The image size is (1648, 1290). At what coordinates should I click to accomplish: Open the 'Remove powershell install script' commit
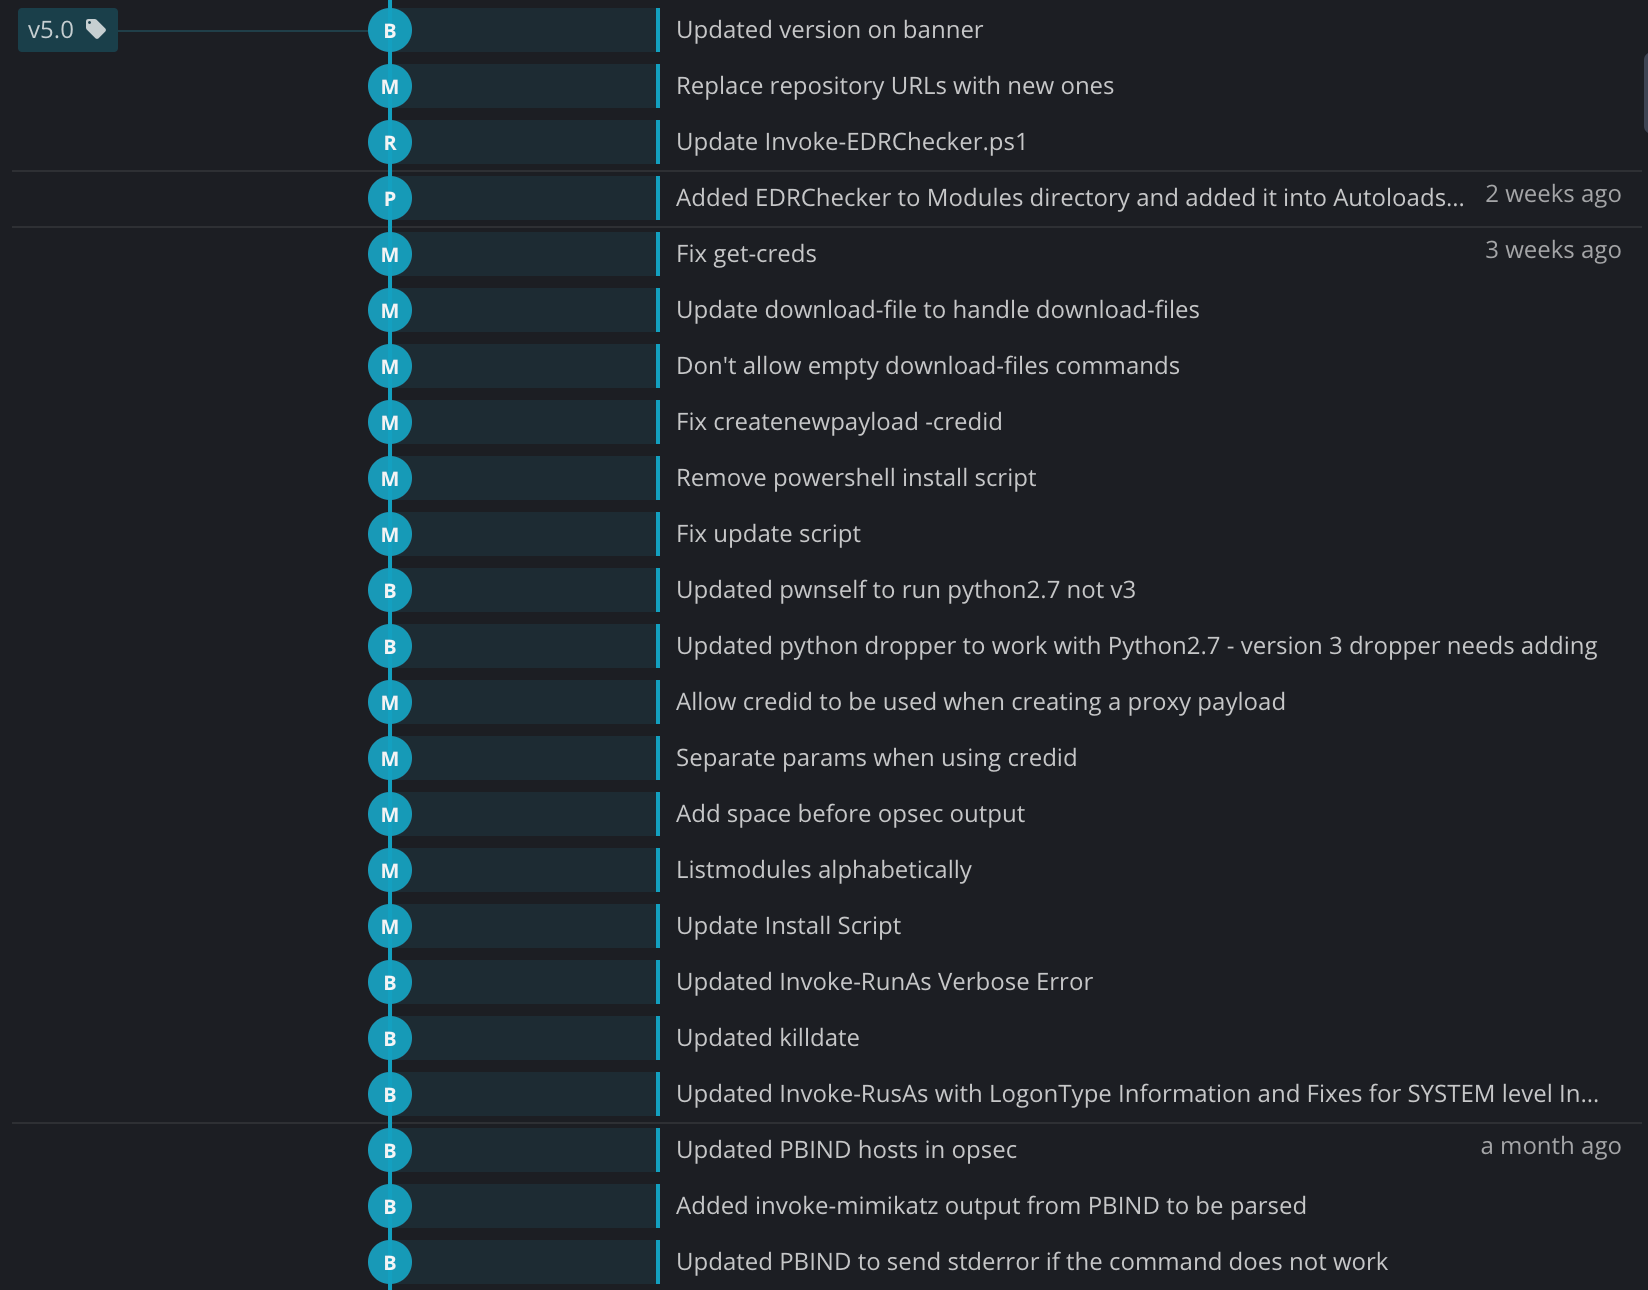(x=856, y=478)
